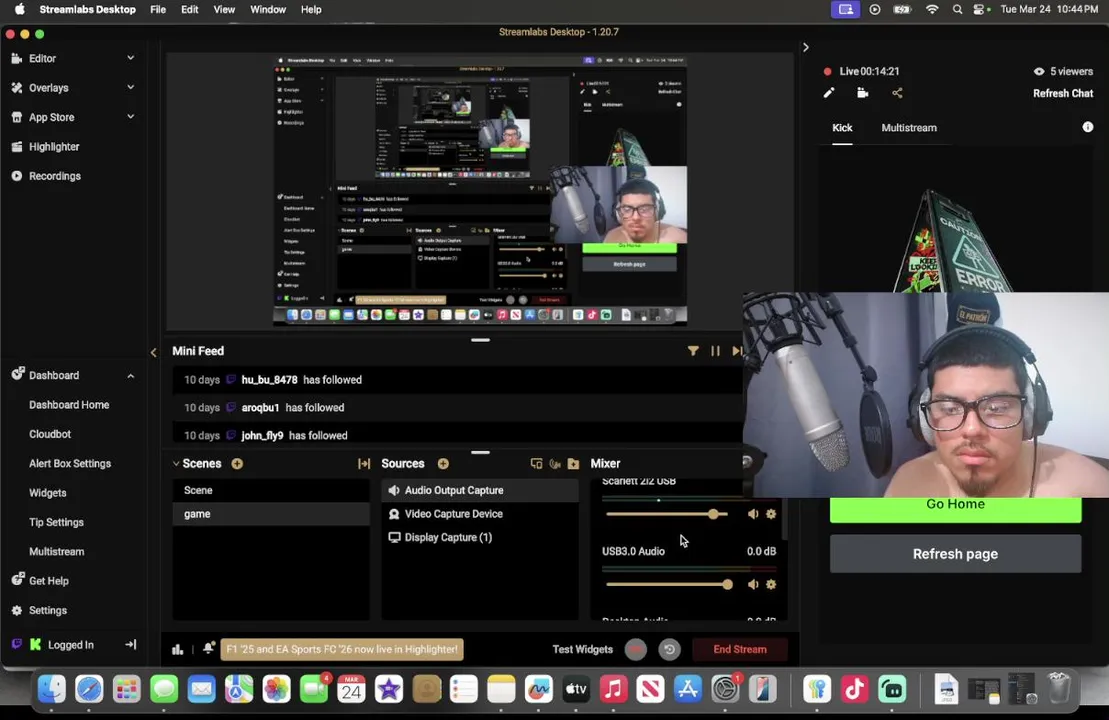Screen dimensions: 1109x720
Task: Open the Highlighter announcement banner
Action: click(342, 649)
